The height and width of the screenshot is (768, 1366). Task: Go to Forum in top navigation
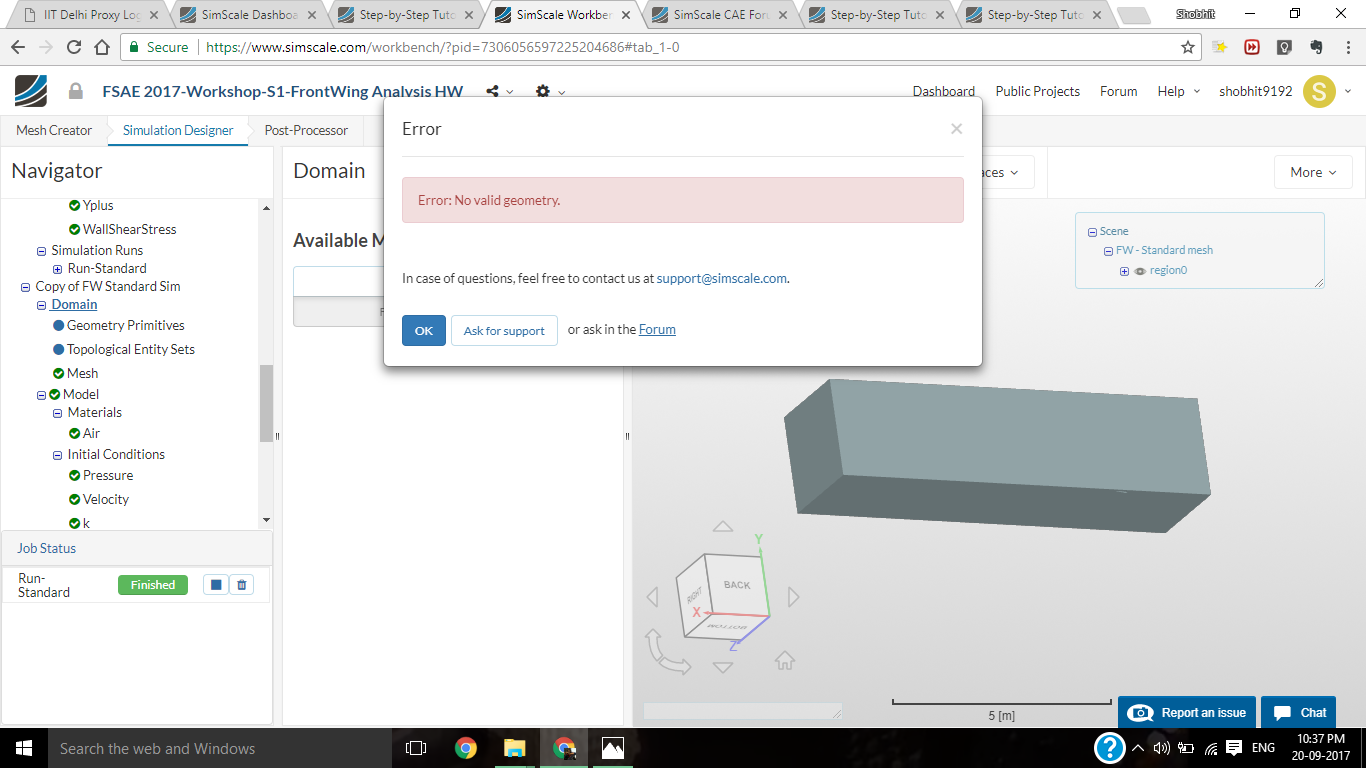click(x=1119, y=91)
